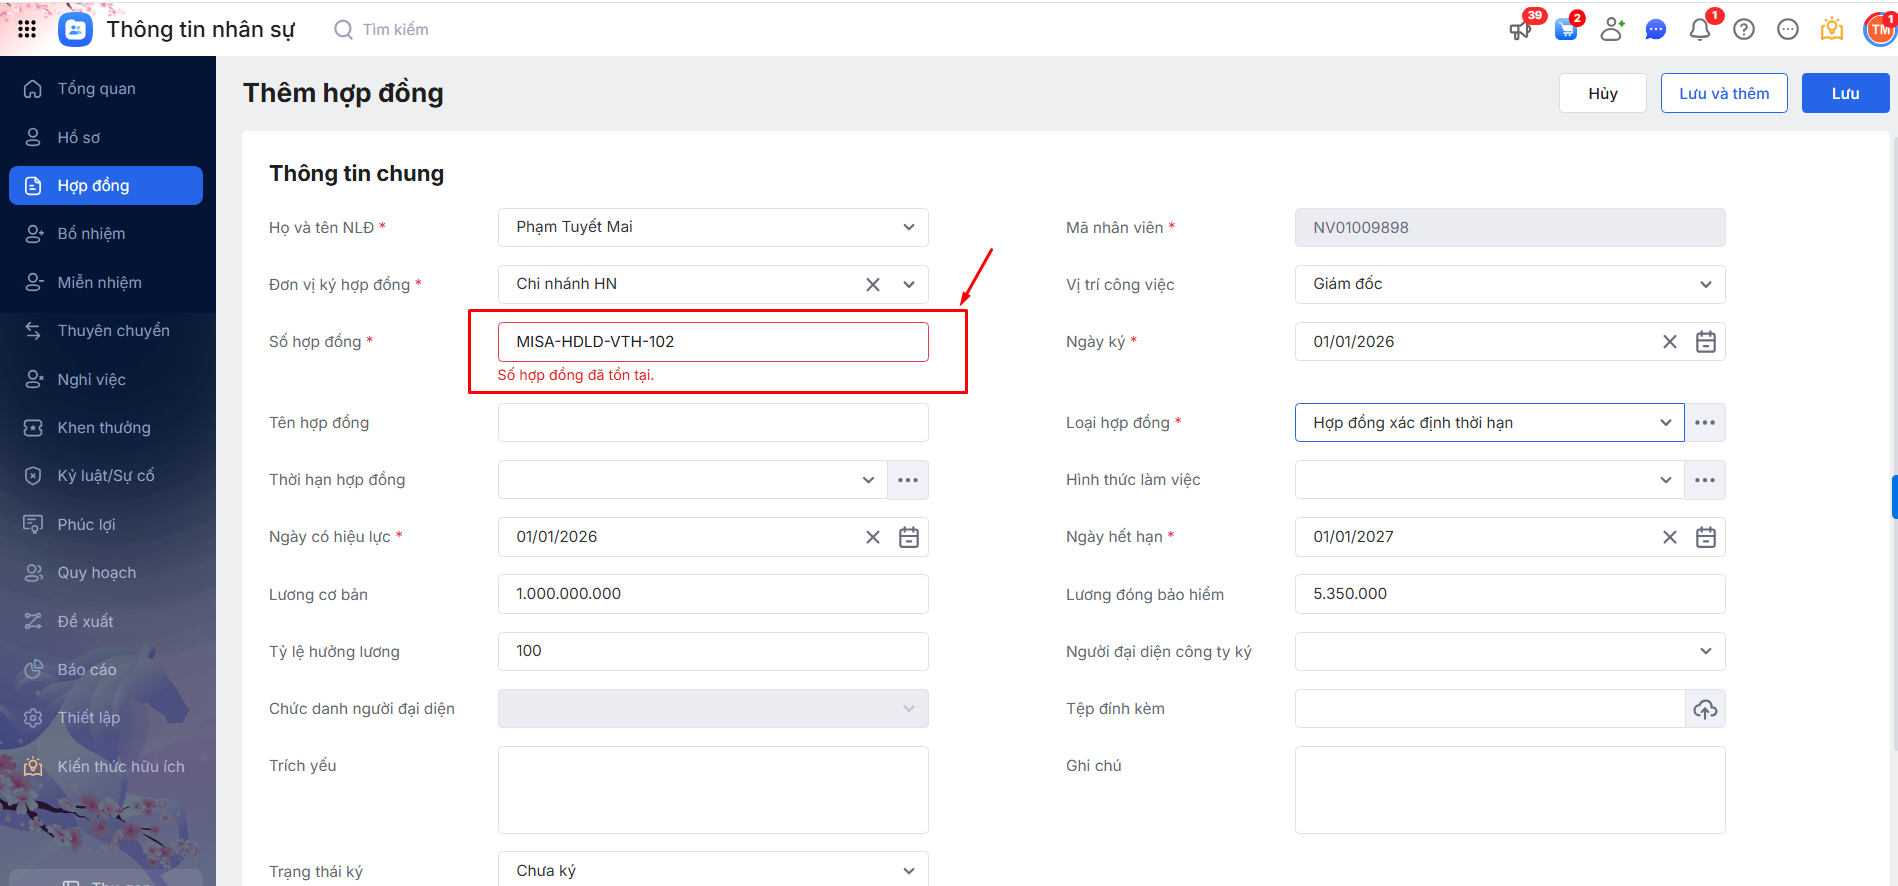This screenshot has height=886, width=1898.
Task: Open the Trạng thái ký dropdown
Action: (908, 870)
